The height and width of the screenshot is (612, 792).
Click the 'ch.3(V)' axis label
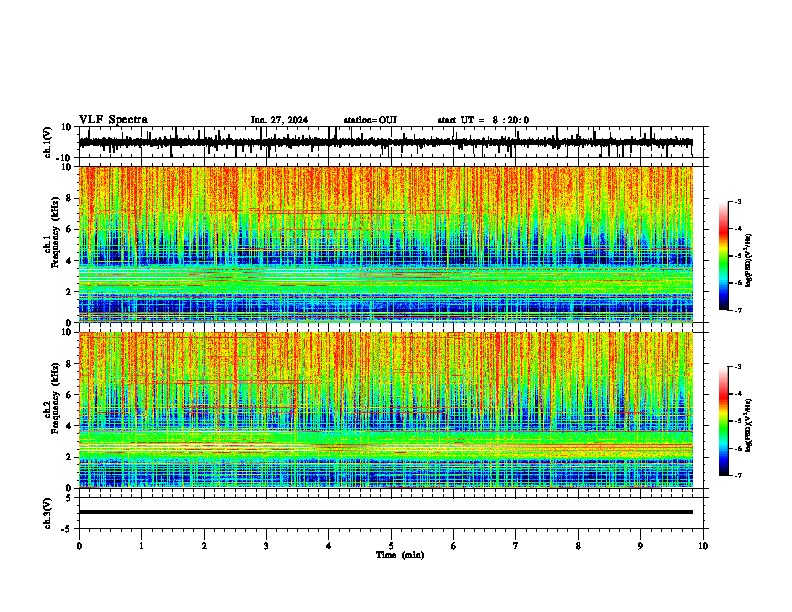point(48,513)
